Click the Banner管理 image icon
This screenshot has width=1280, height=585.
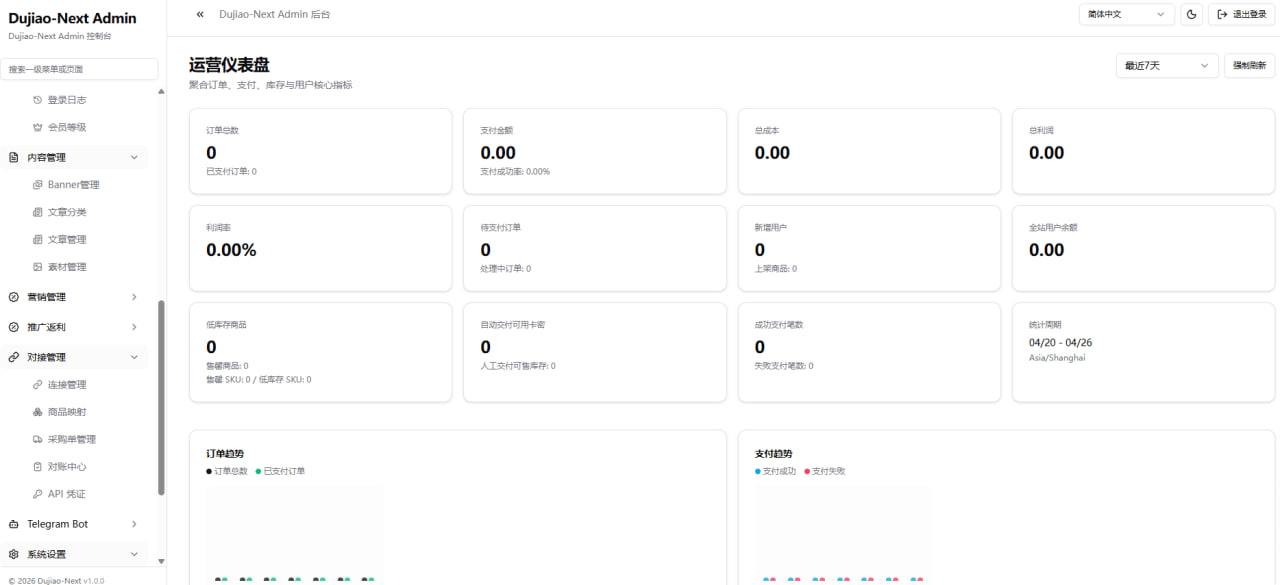pyautogui.click(x=38, y=185)
